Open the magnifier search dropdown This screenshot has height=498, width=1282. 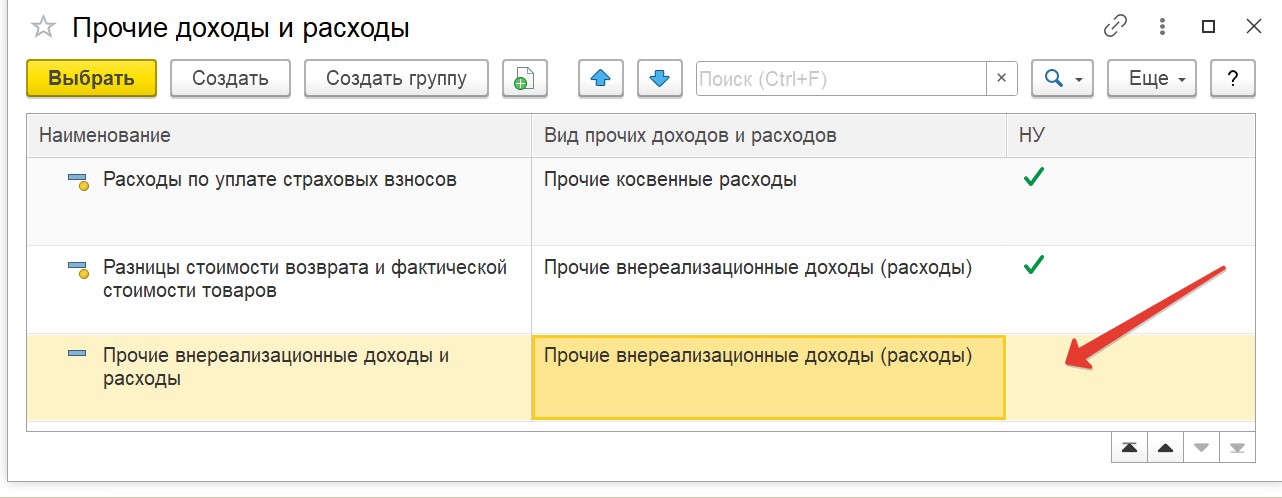1062,78
